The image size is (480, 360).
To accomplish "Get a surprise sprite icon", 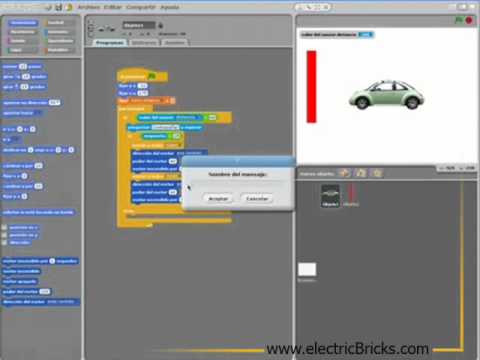I will pos(377,173).
